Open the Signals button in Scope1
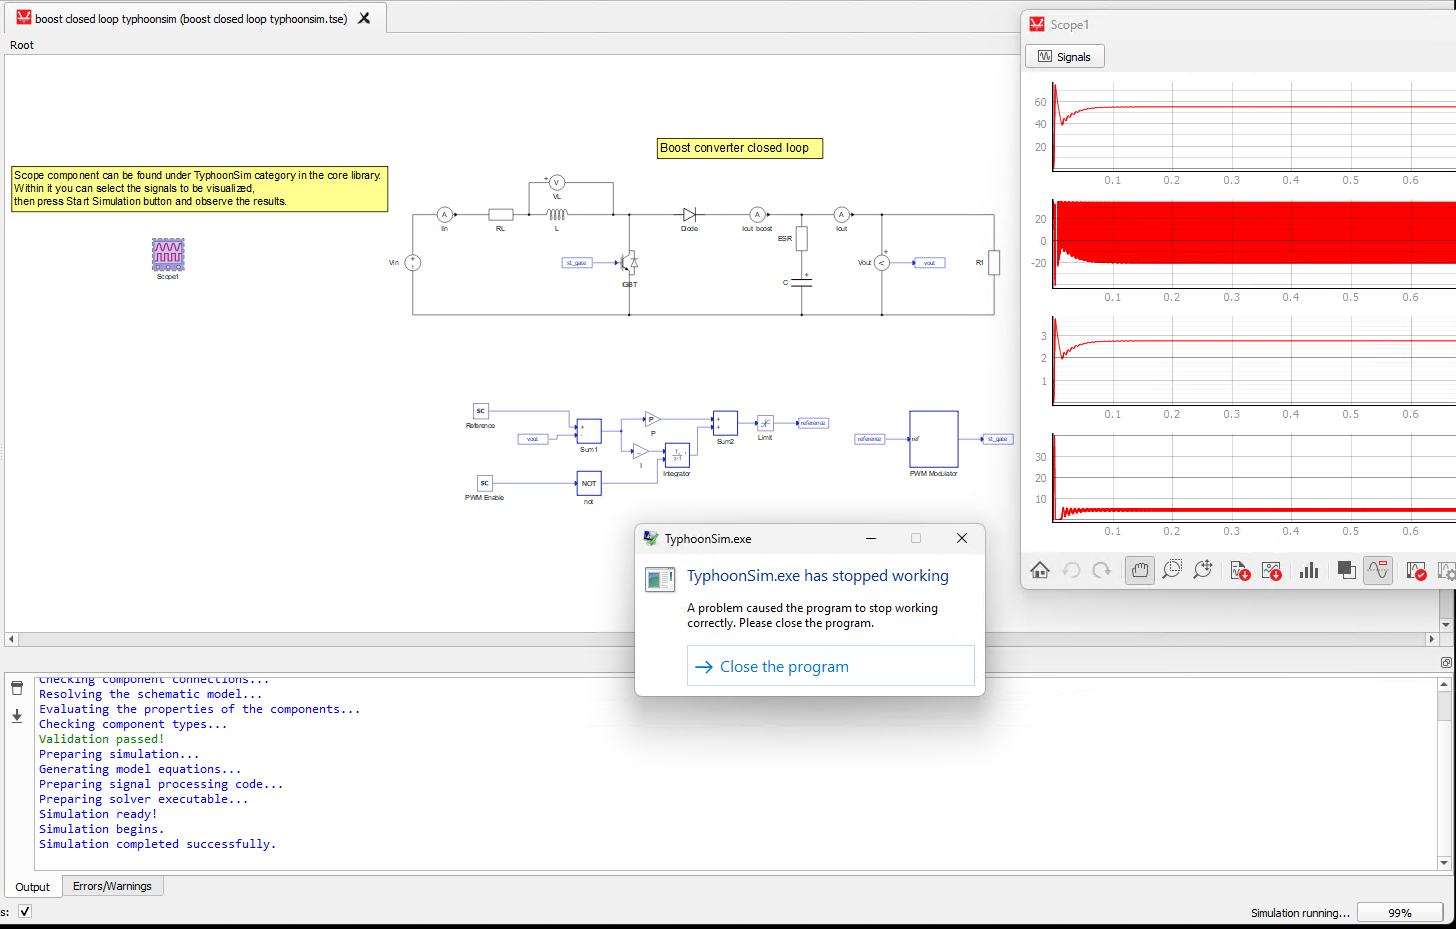Viewport: 1456px width, 929px height. pos(1065,57)
